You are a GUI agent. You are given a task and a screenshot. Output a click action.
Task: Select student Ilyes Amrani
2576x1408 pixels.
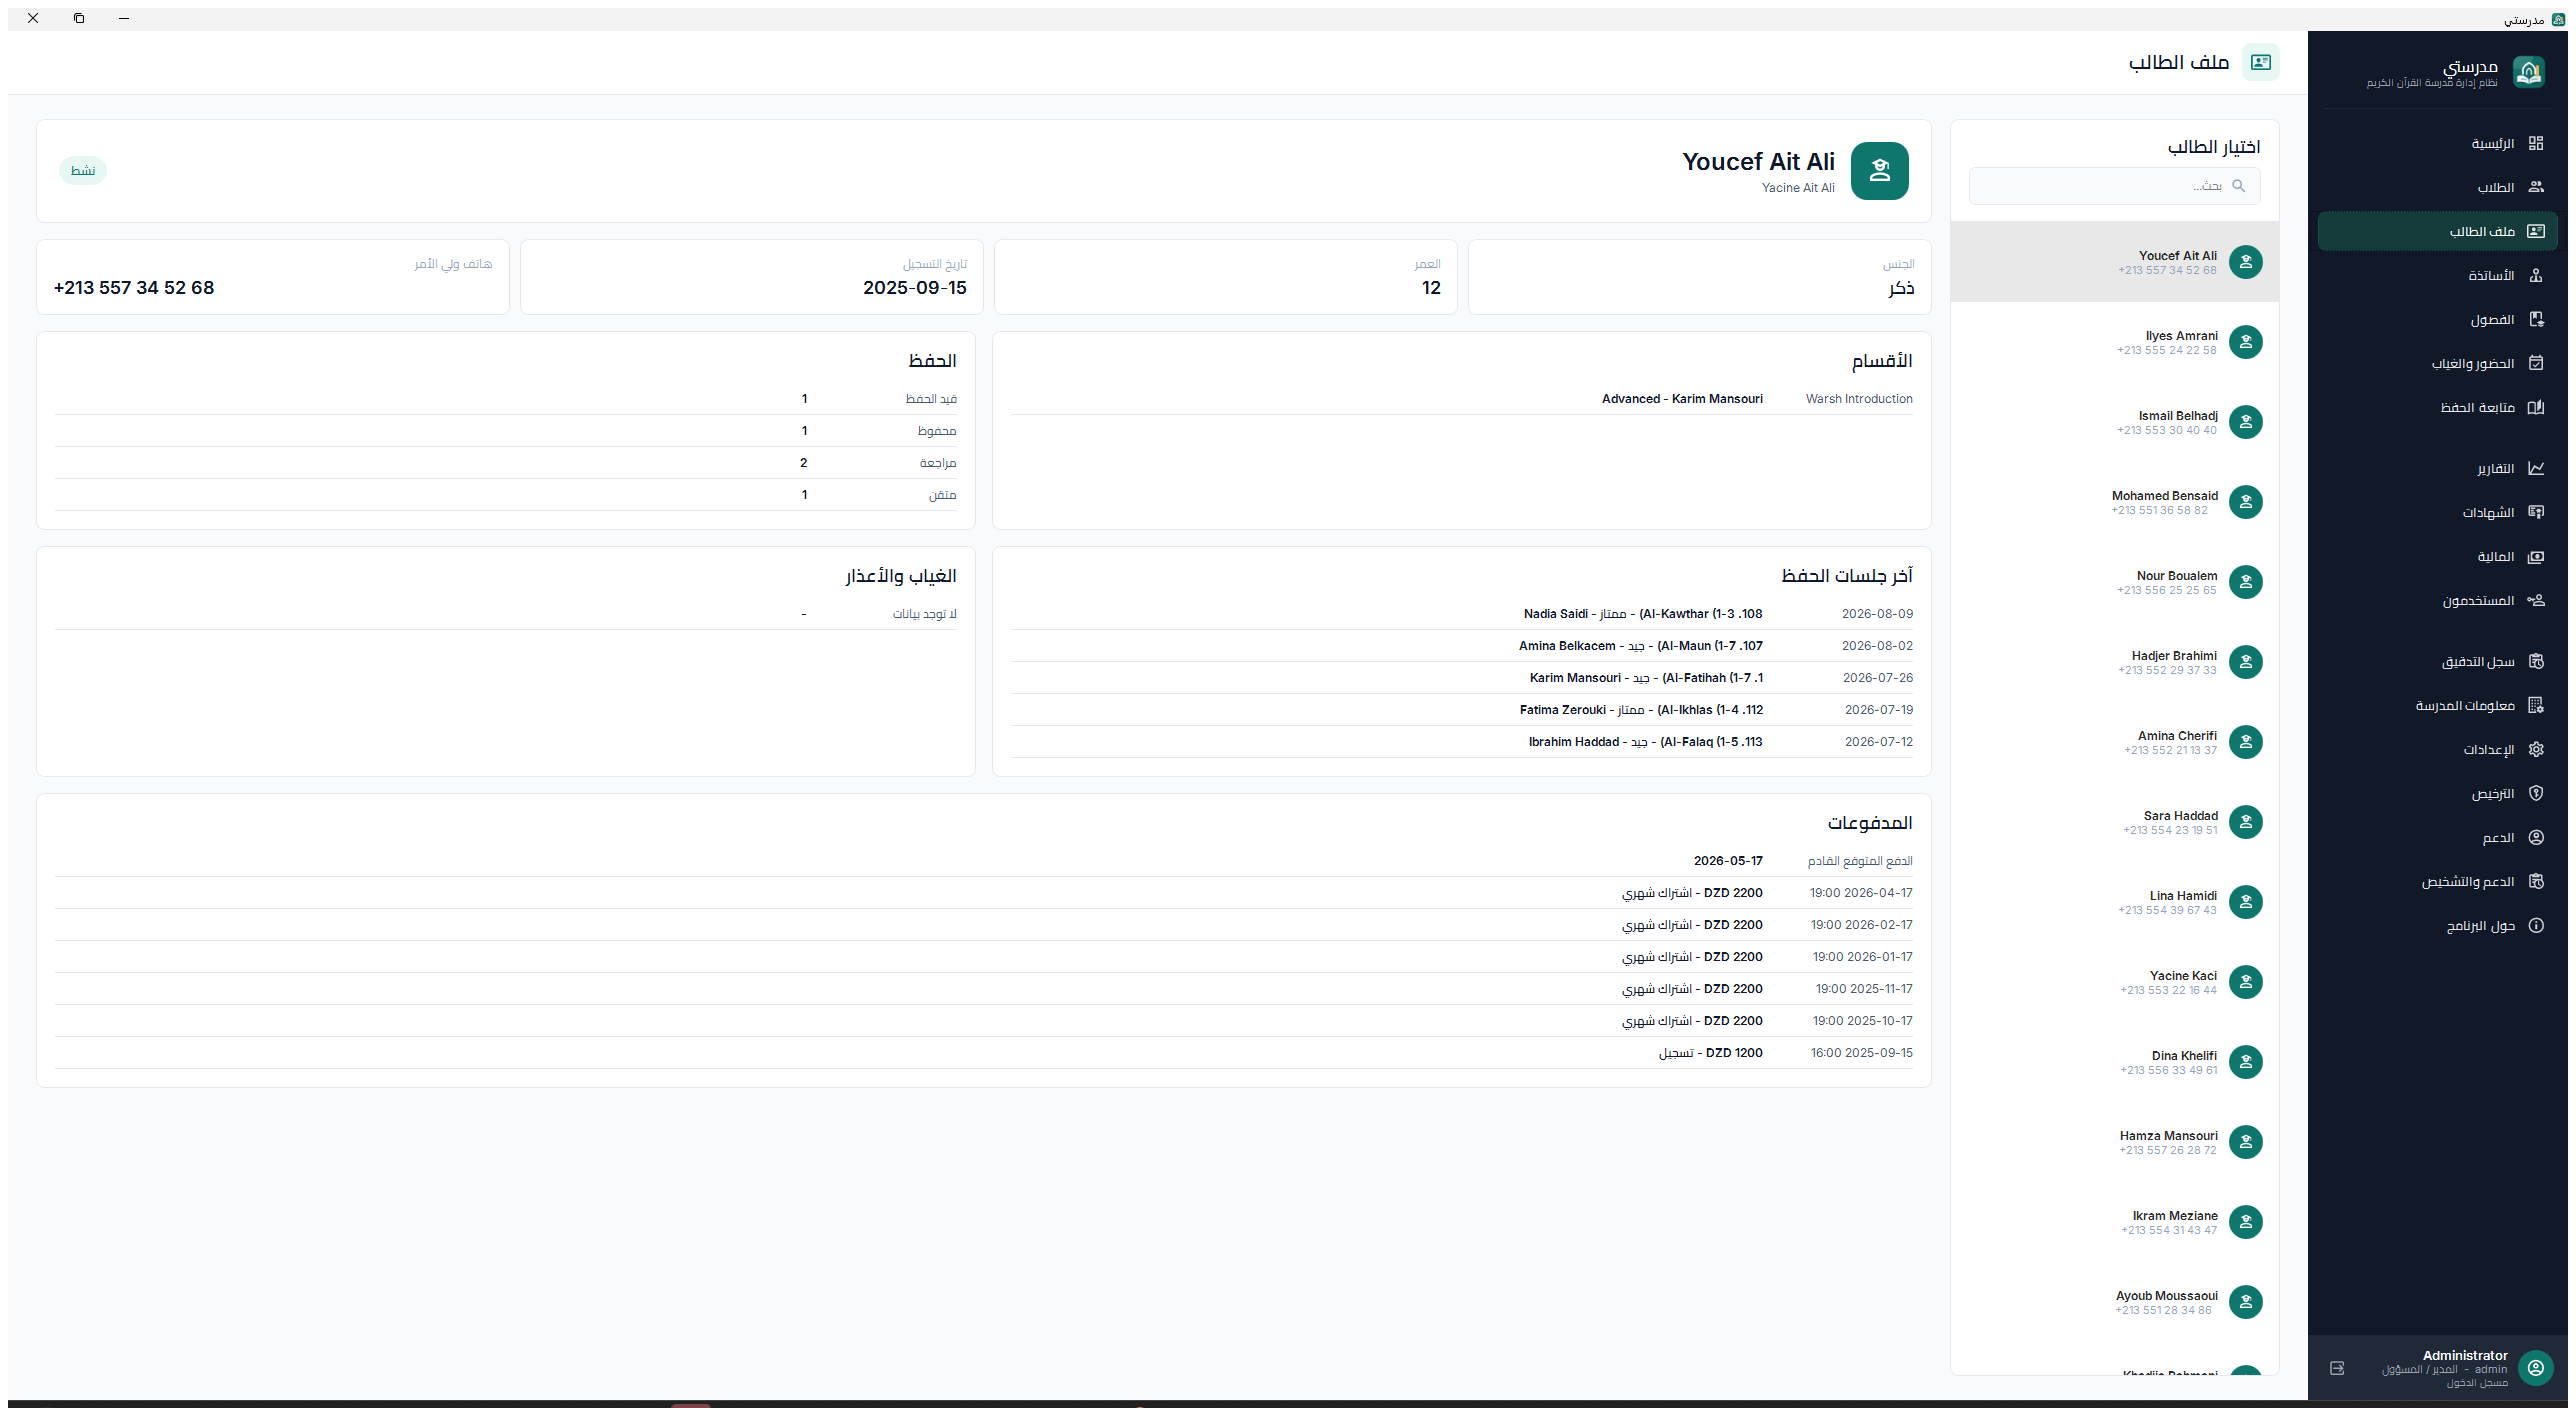click(x=2114, y=342)
